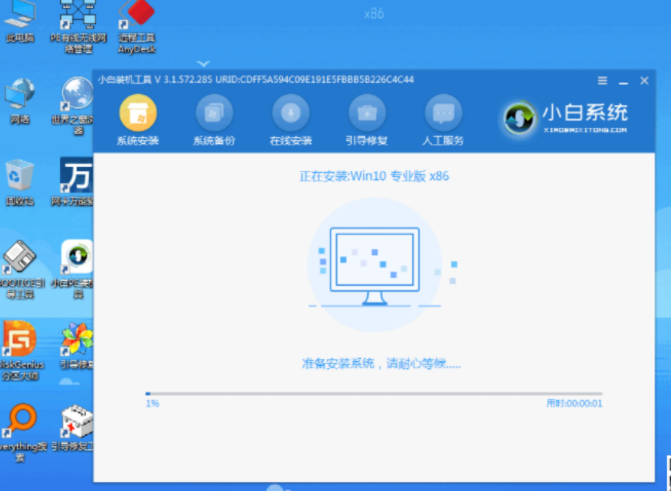Open PE有线无线网络管理 desktop icon
This screenshot has height=491, width=671.
click(78, 27)
